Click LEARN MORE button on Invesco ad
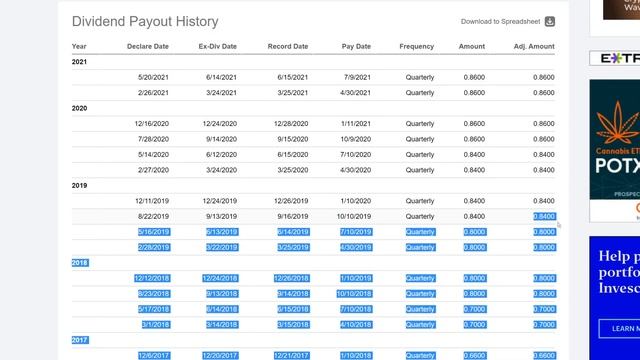Viewport: 640px width, 360px height. tap(619, 329)
